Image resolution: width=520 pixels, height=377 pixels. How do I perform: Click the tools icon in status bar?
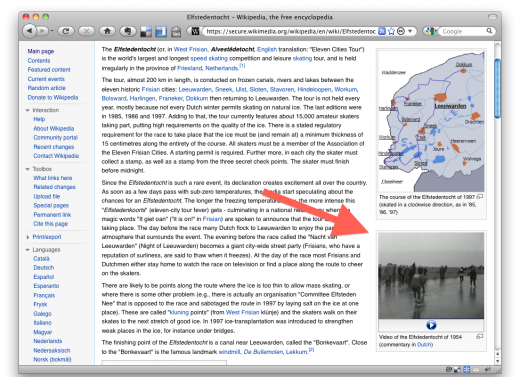point(487,369)
